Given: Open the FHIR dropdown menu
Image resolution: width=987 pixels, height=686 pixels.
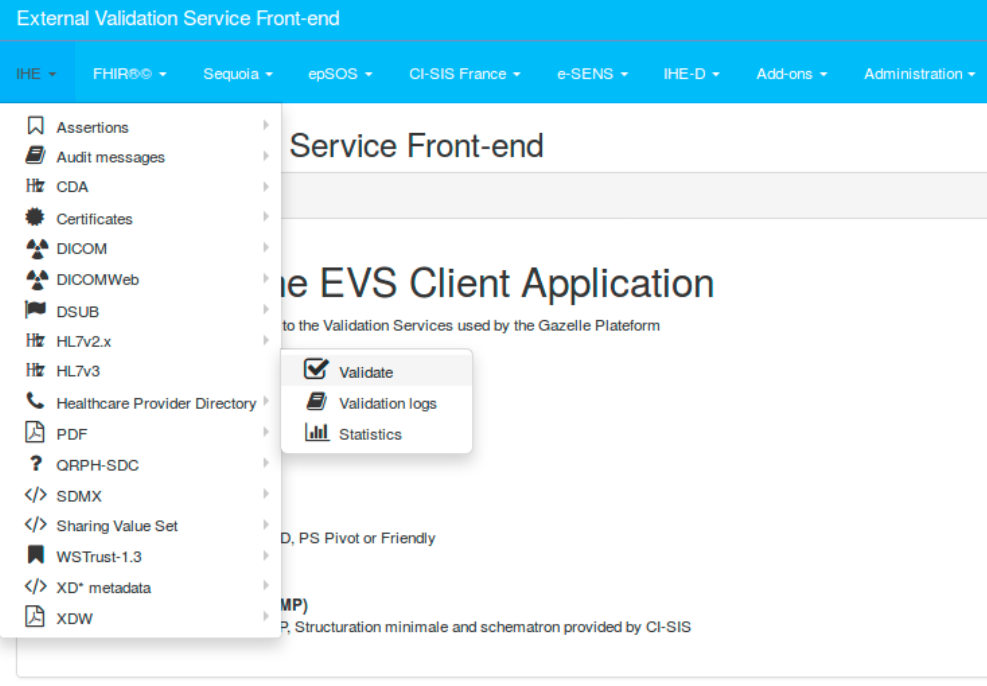Looking at the screenshot, I should point(129,74).
